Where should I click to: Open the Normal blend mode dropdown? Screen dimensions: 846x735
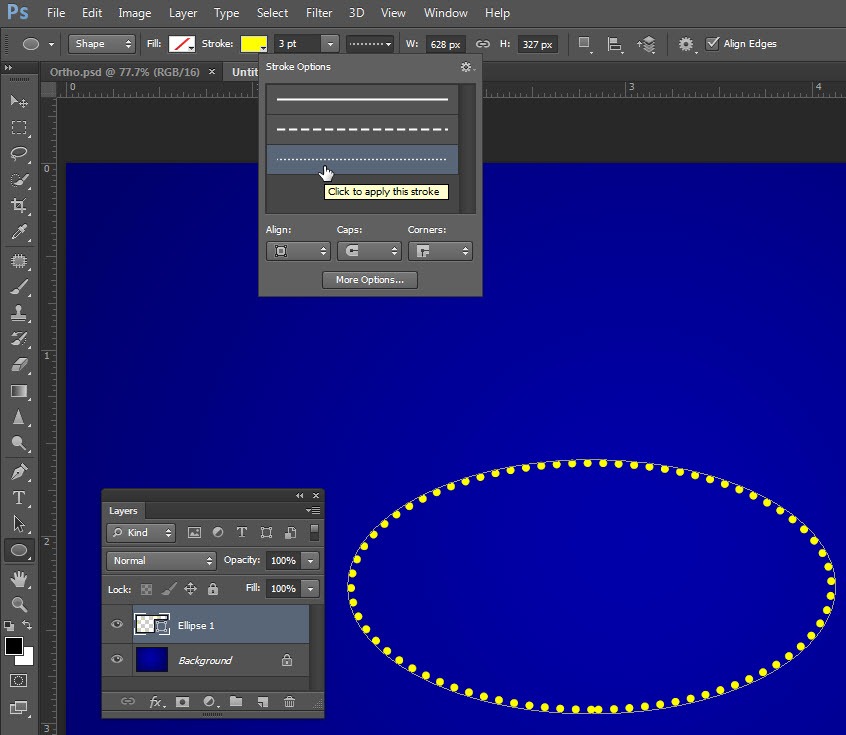161,561
